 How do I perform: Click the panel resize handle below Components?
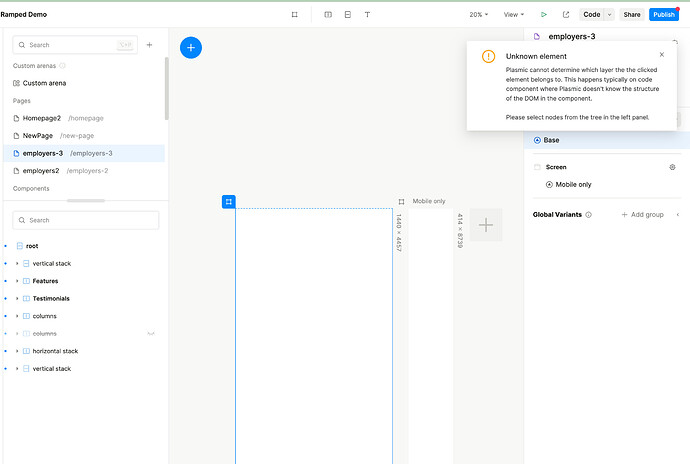pyautogui.click(x=86, y=201)
